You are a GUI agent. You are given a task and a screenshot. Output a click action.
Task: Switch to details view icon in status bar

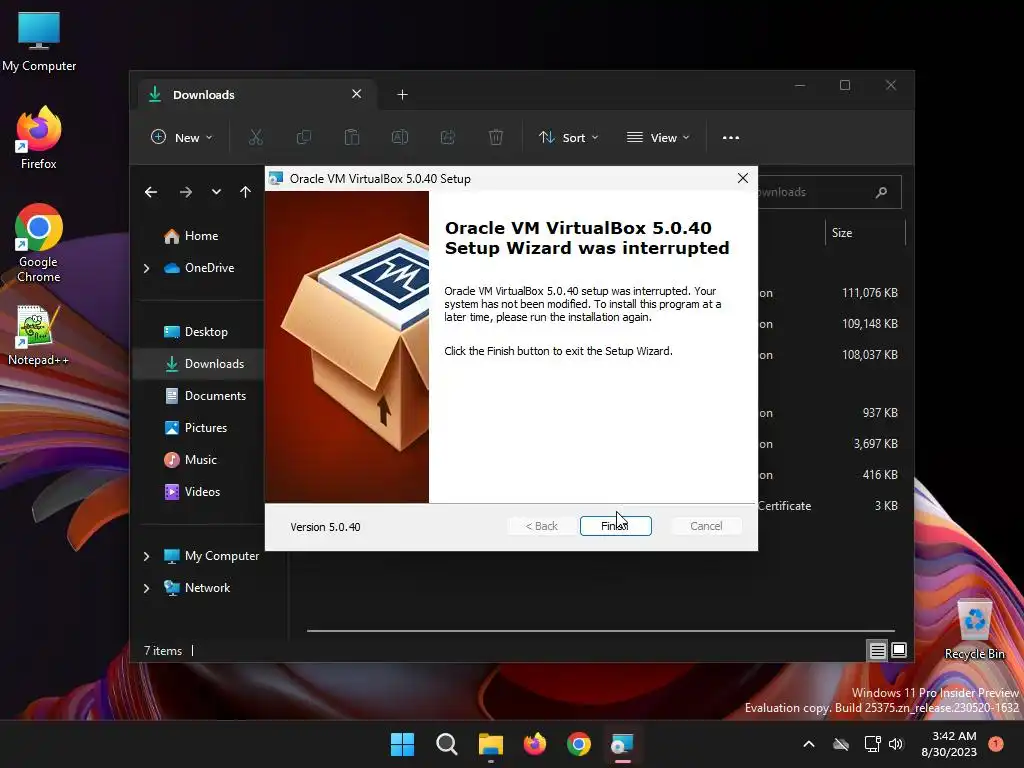877,650
